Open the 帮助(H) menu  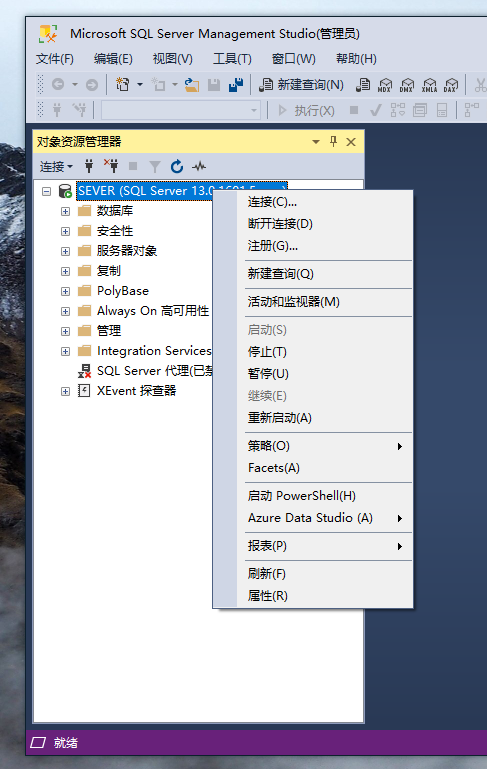pos(356,59)
